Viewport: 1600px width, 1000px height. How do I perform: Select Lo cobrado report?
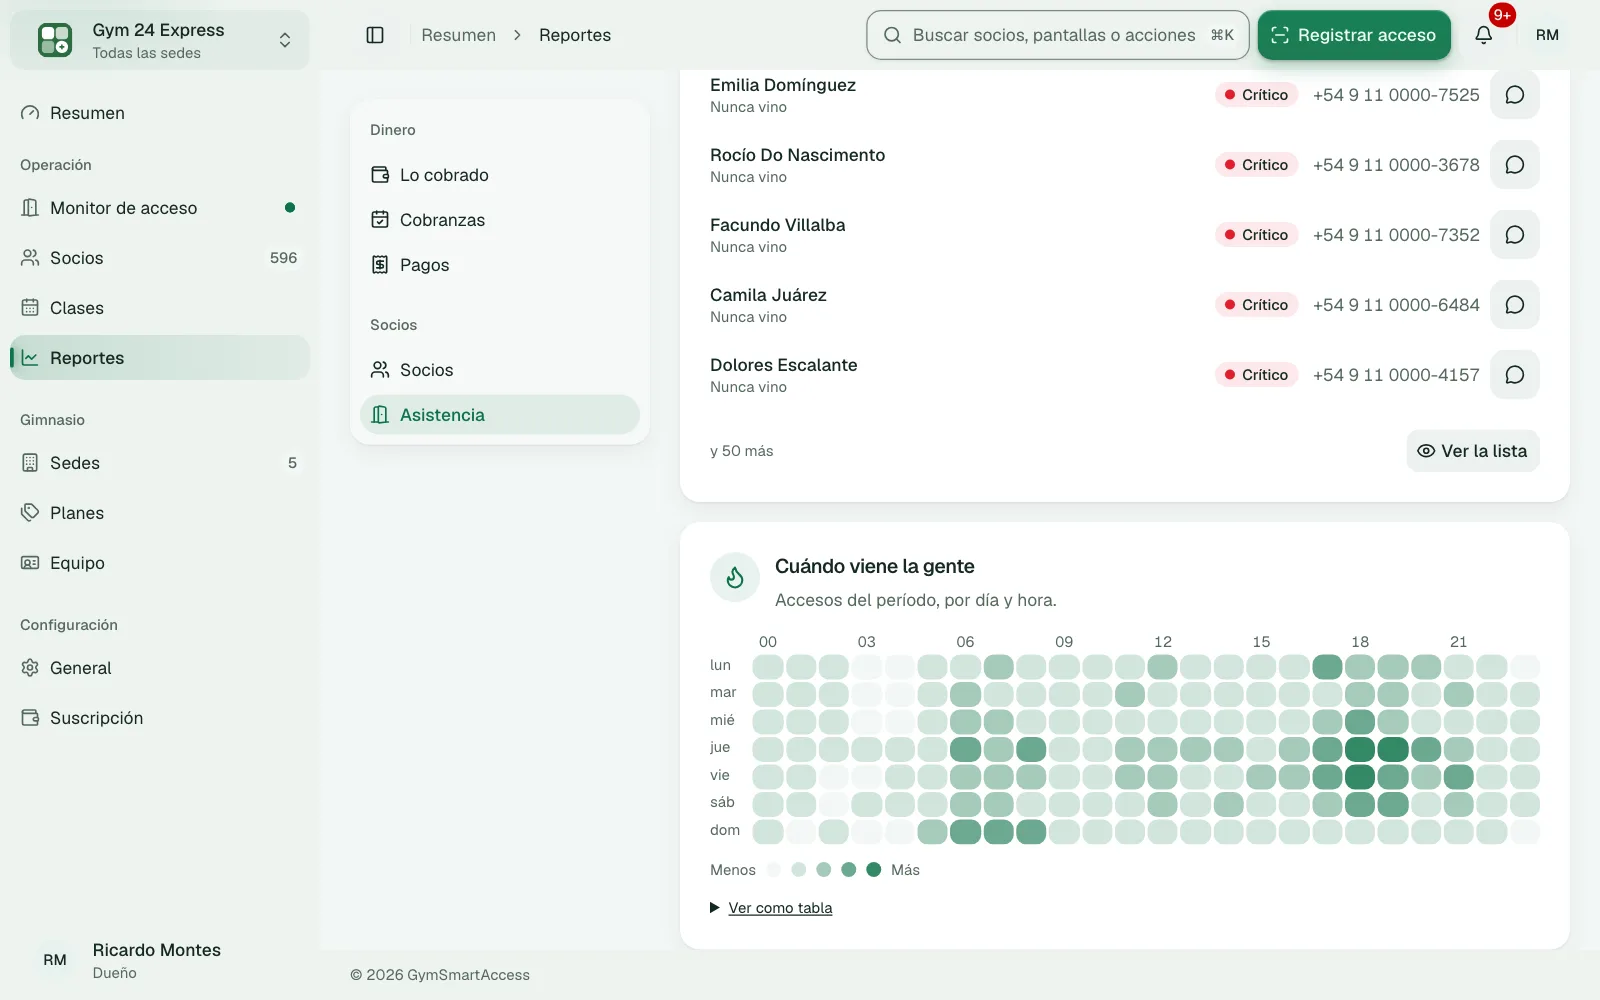(x=500, y=175)
